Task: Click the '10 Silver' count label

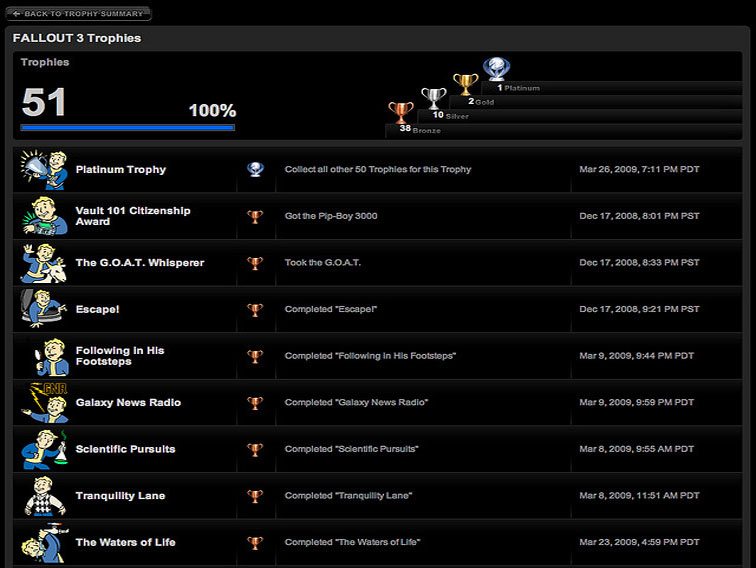Action: coord(451,116)
